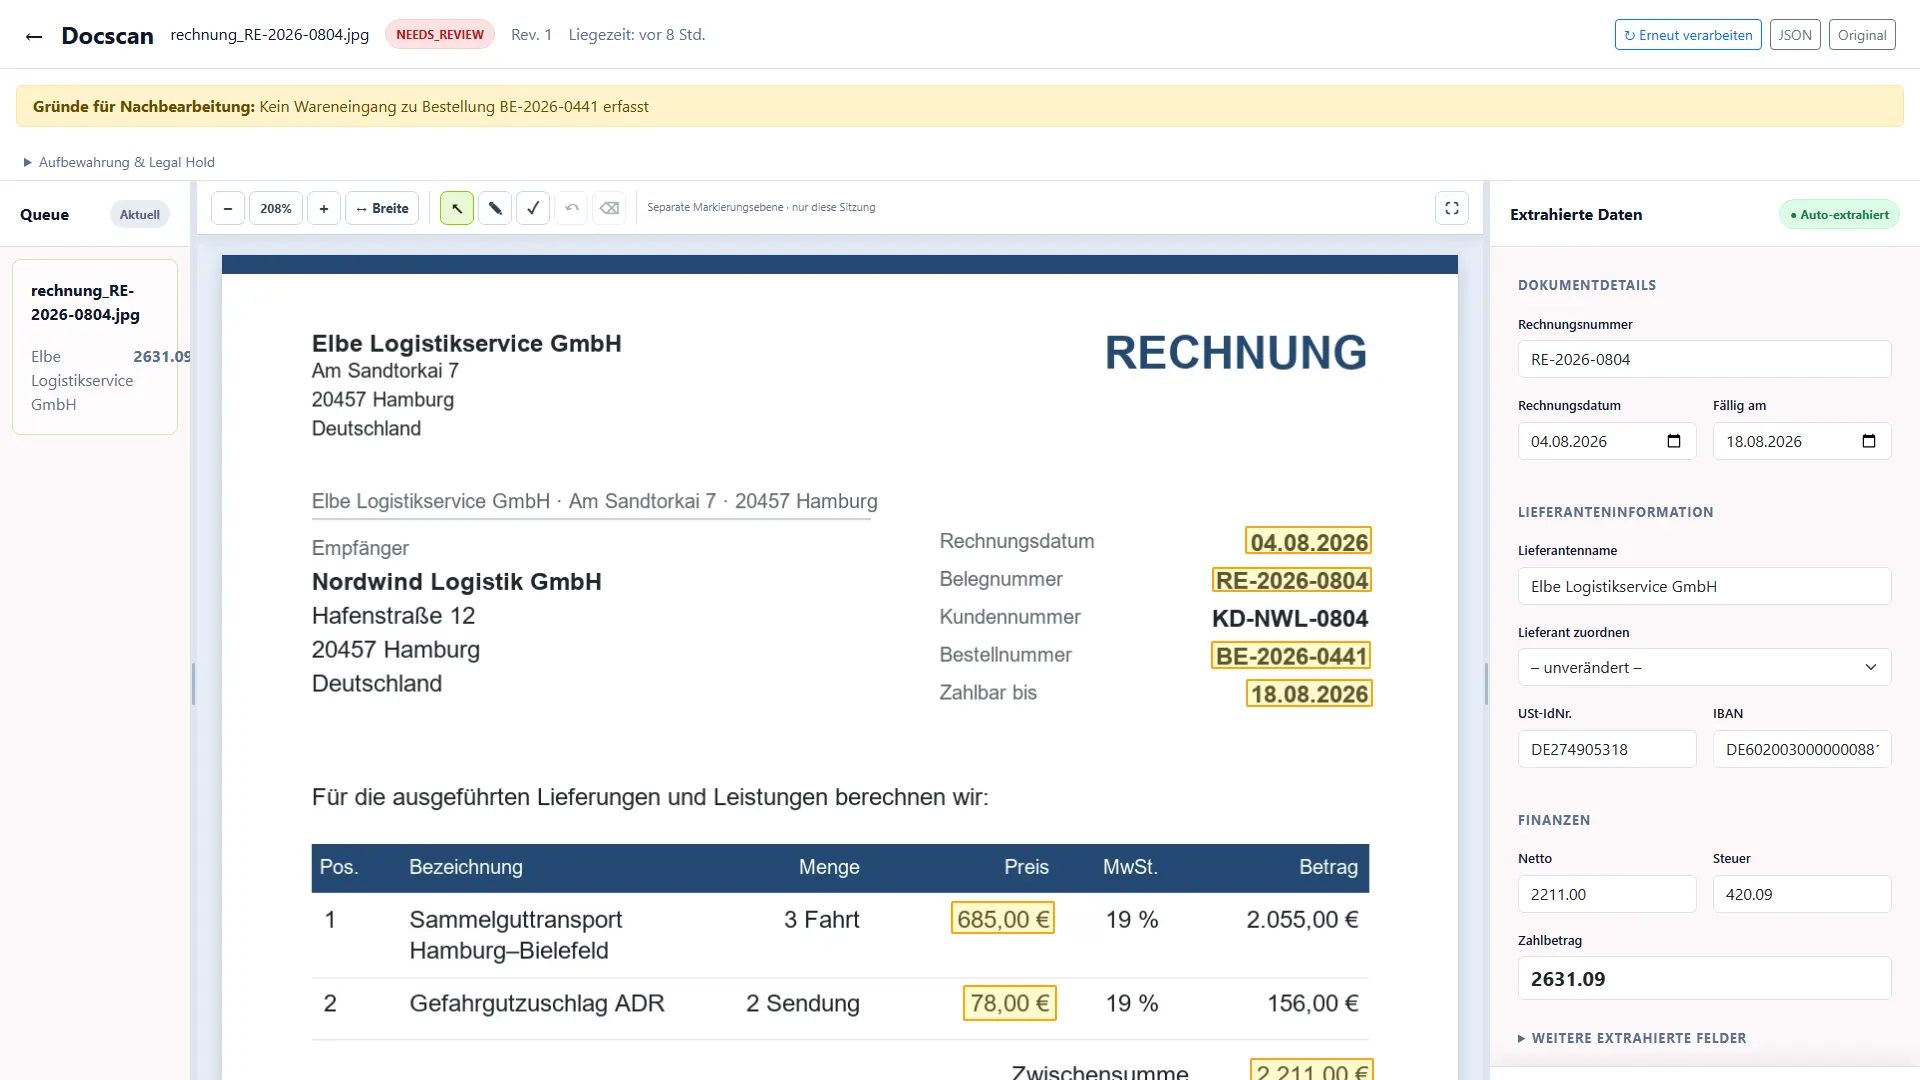Open queue item rechnung_RE-2026-0804.jpg
The width and height of the screenshot is (1920, 1080).
click(x=95, y=347)
